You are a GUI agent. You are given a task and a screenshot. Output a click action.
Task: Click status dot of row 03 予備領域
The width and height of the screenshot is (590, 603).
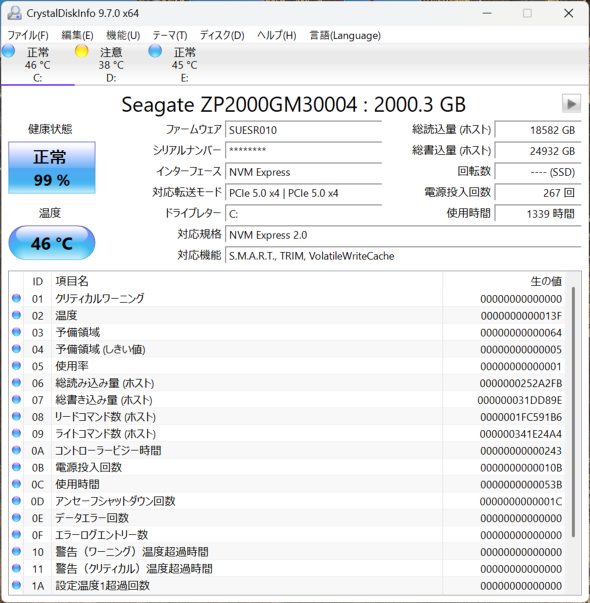tap(16, 332)
